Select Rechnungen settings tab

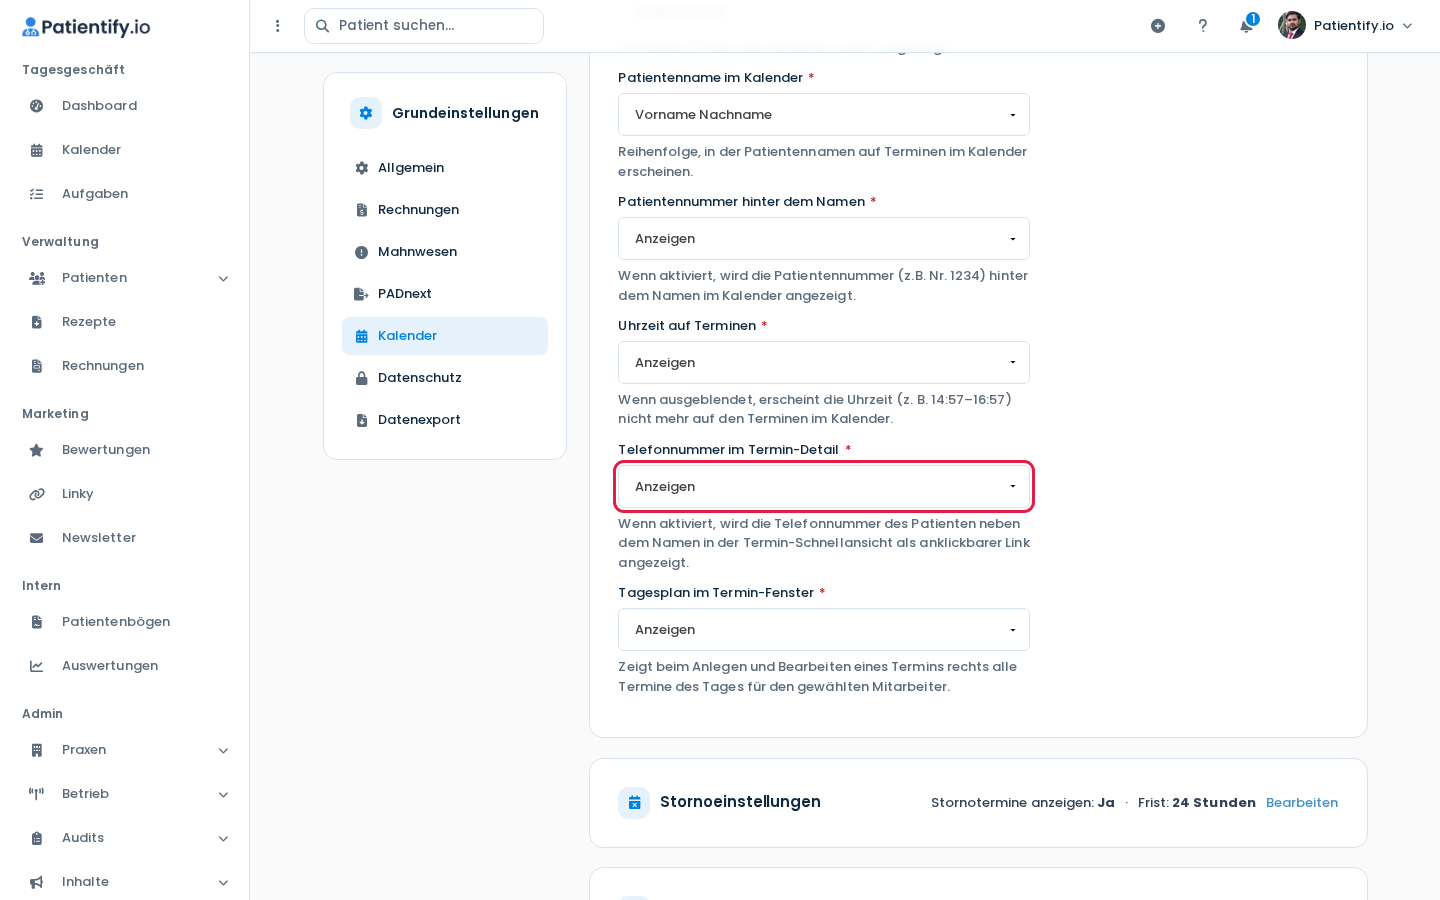445,210
